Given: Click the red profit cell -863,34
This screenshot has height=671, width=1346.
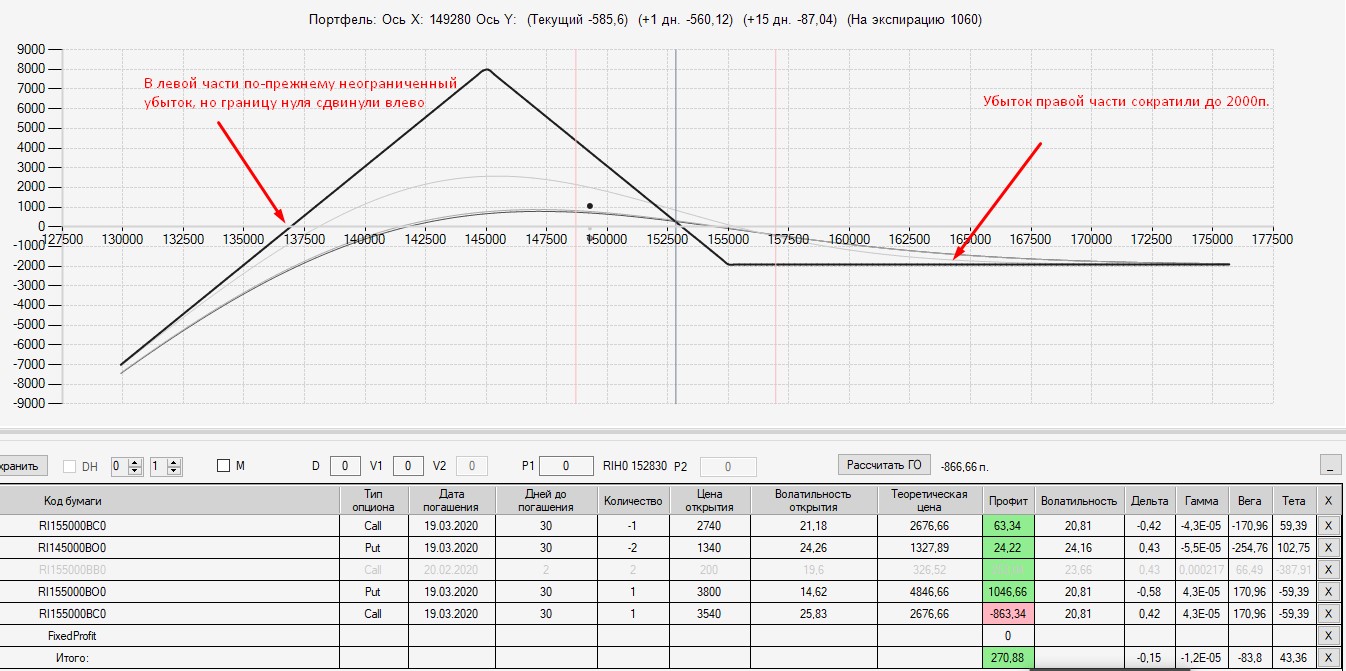Looking at the screenshot, I should tap(1008, 614).
